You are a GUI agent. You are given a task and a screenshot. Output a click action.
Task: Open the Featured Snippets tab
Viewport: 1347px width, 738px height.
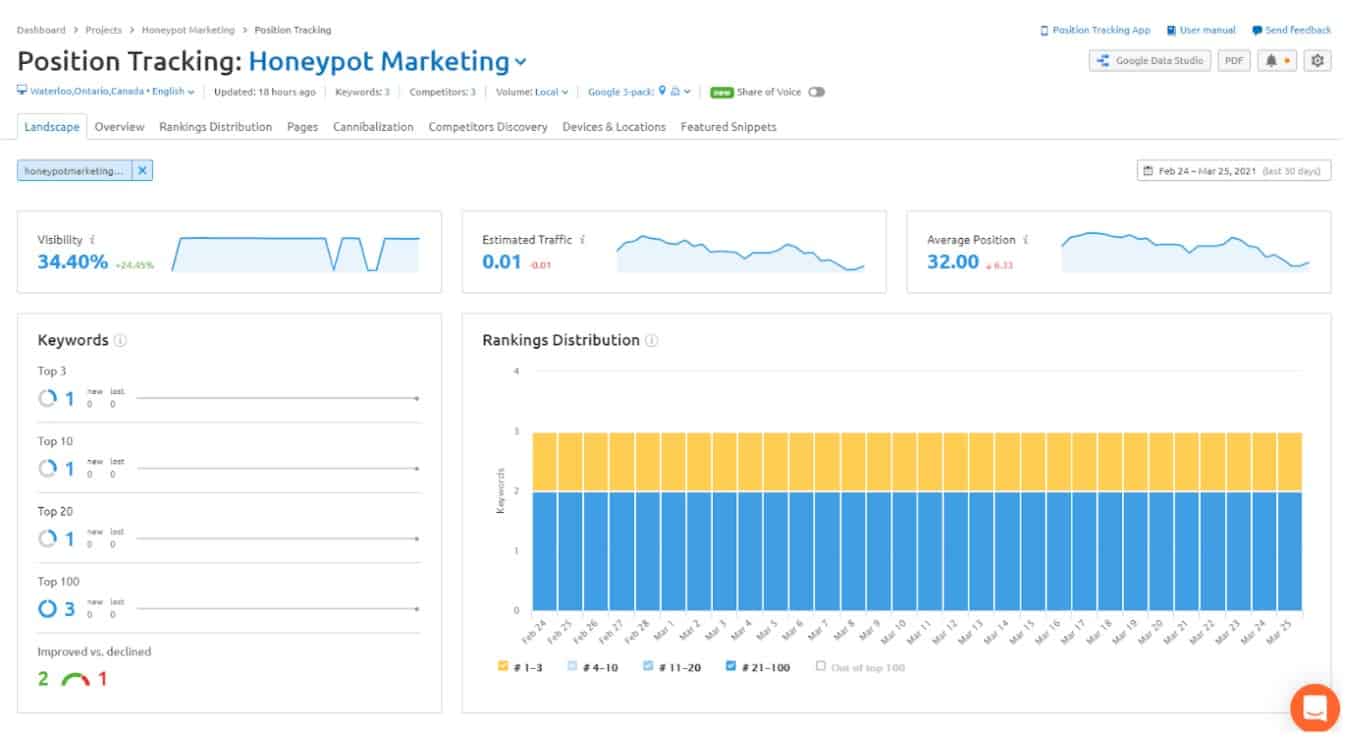tap(728, 127)
